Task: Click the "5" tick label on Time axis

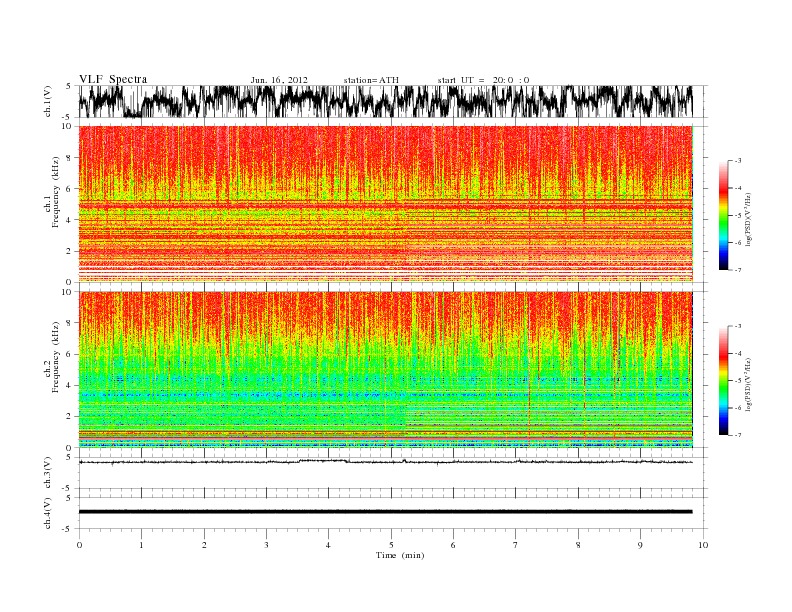Action: (x=391, y=545)
